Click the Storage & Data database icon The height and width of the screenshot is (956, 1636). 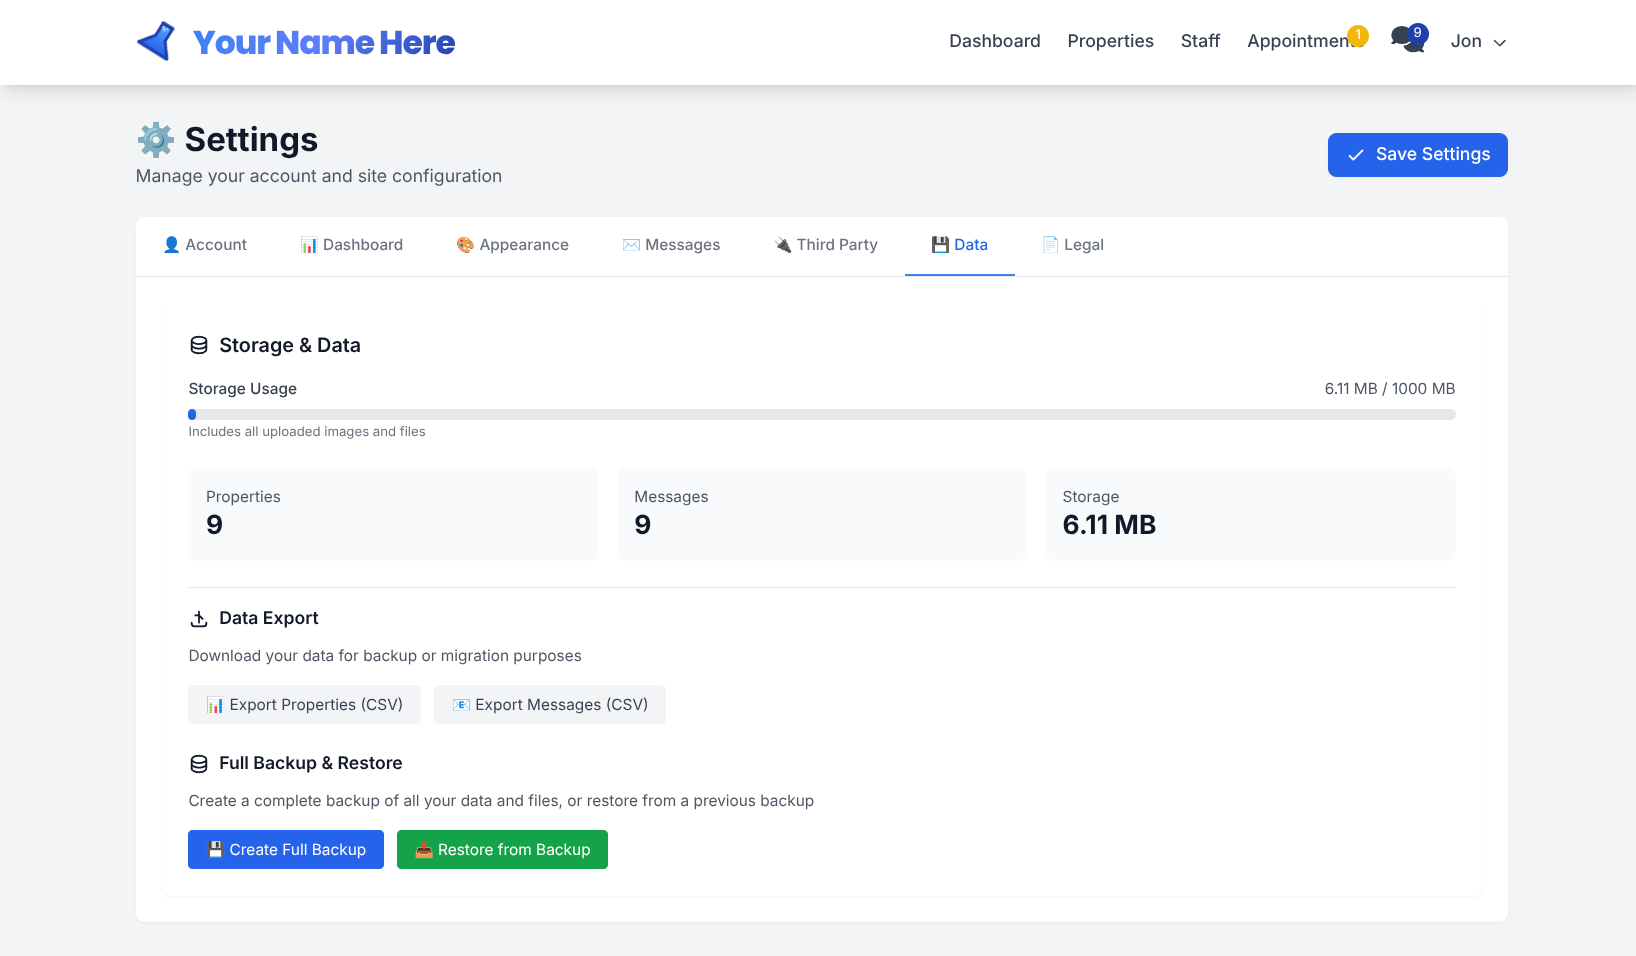(x=199, y=346)
